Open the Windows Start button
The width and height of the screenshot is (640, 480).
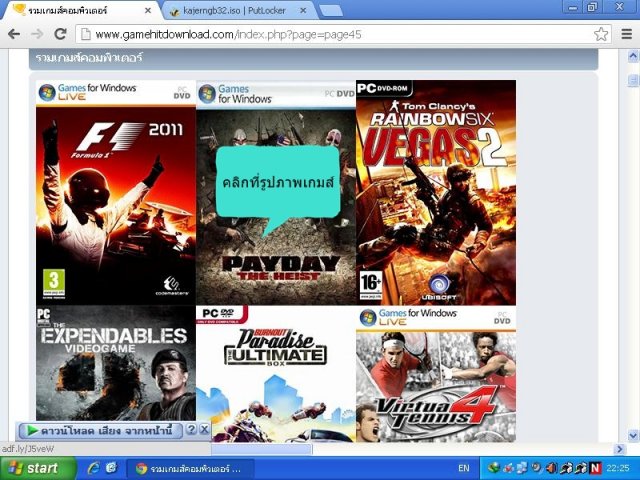pos(38,468)
